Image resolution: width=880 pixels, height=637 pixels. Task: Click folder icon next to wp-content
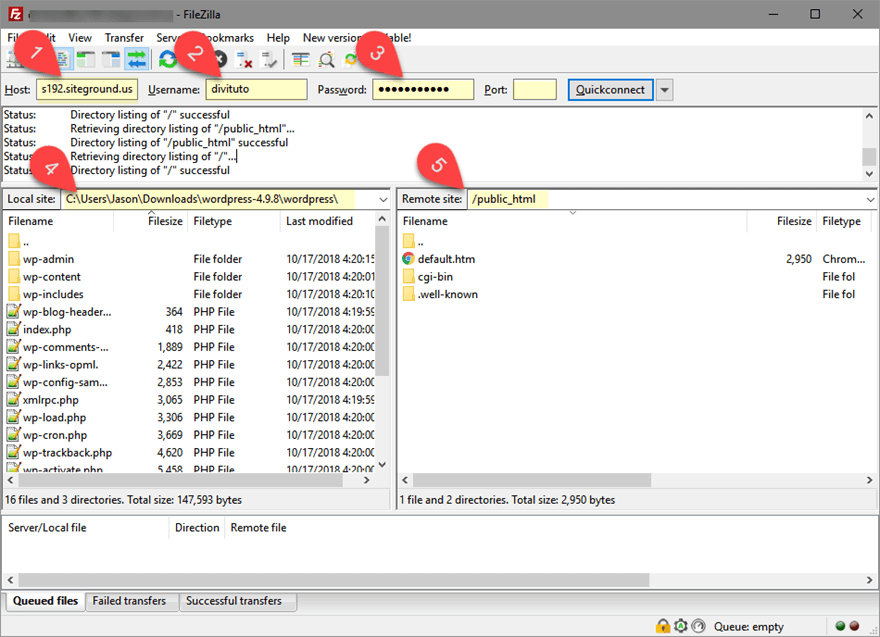pyautogui.click(x=14, y=277)
